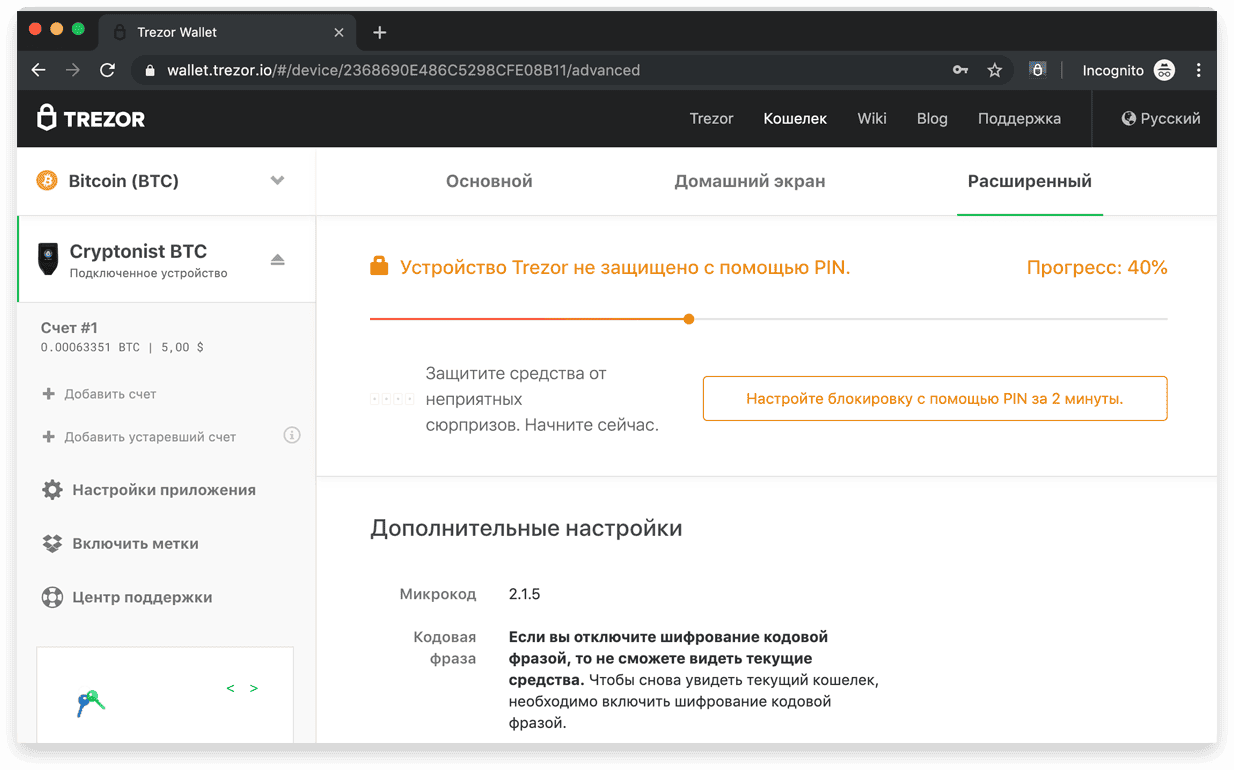This screenshot has width=1234, height=770.
Task: Select the Расширенный tab
Action: click(x=1030, y=181)
